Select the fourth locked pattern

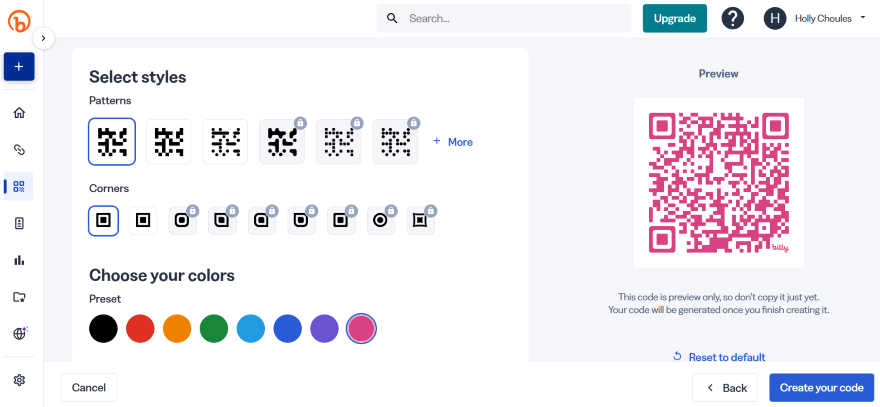pyautogui.click(x=282, y=143)
